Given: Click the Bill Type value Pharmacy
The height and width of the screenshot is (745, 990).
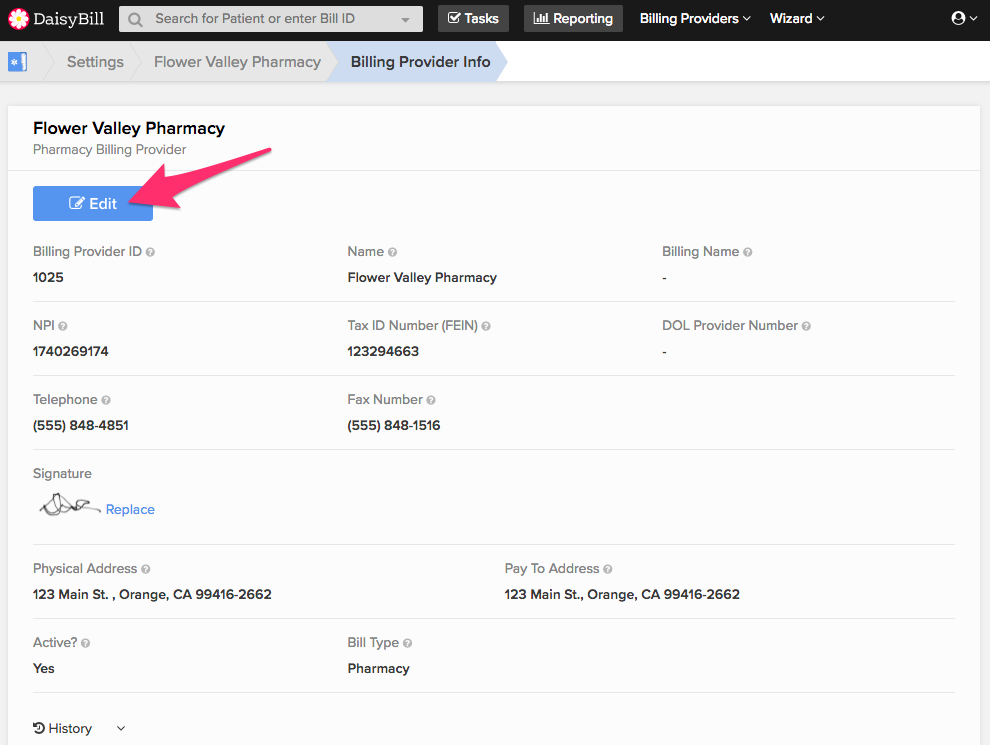Looking at the screenshot, I should click(x=379, y=669).
